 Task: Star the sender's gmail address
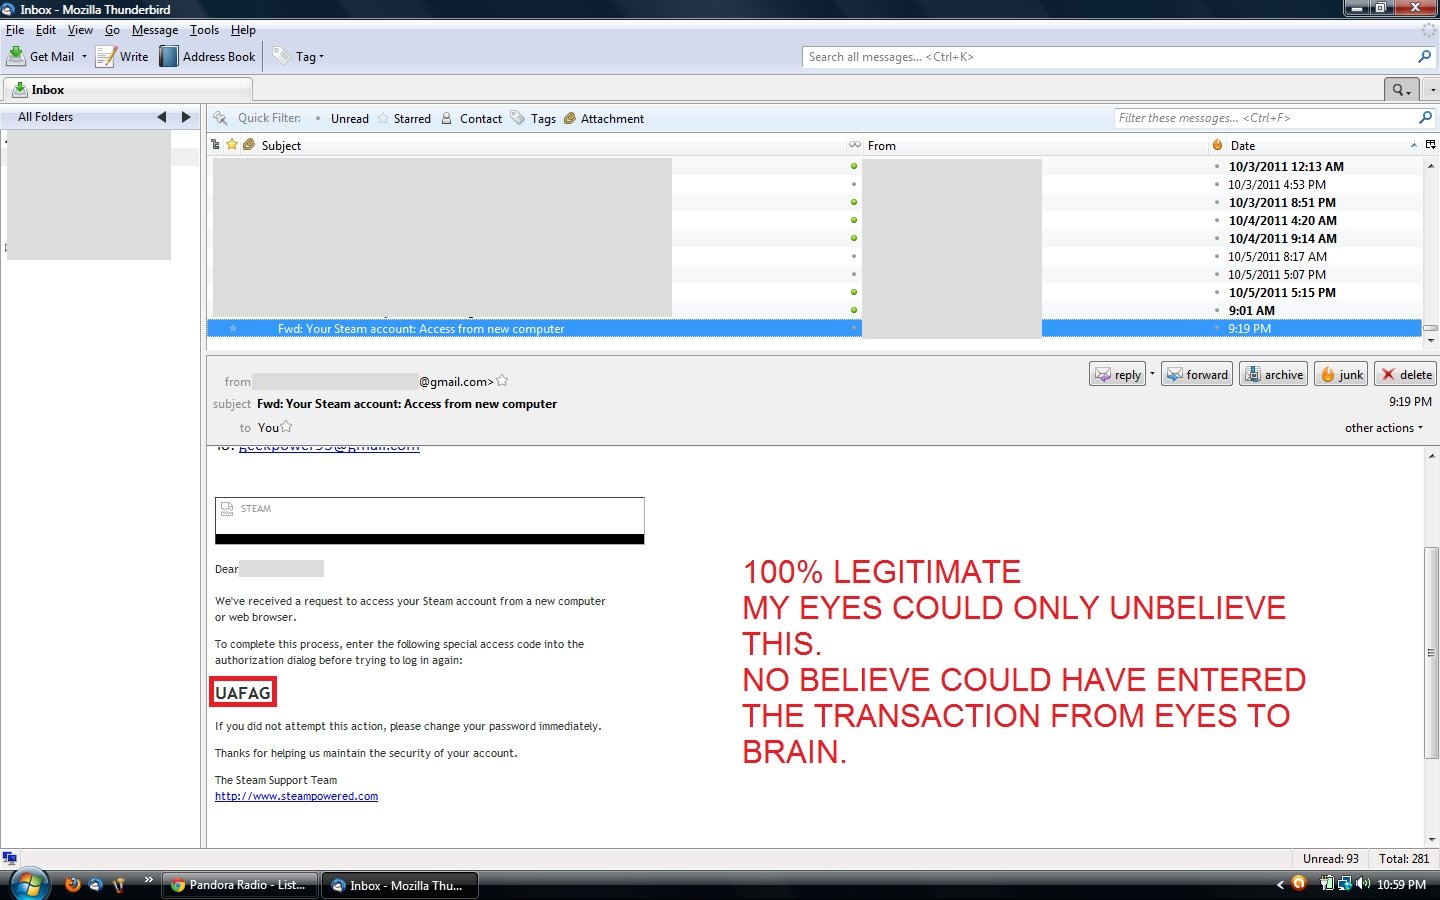click(503, 381)
